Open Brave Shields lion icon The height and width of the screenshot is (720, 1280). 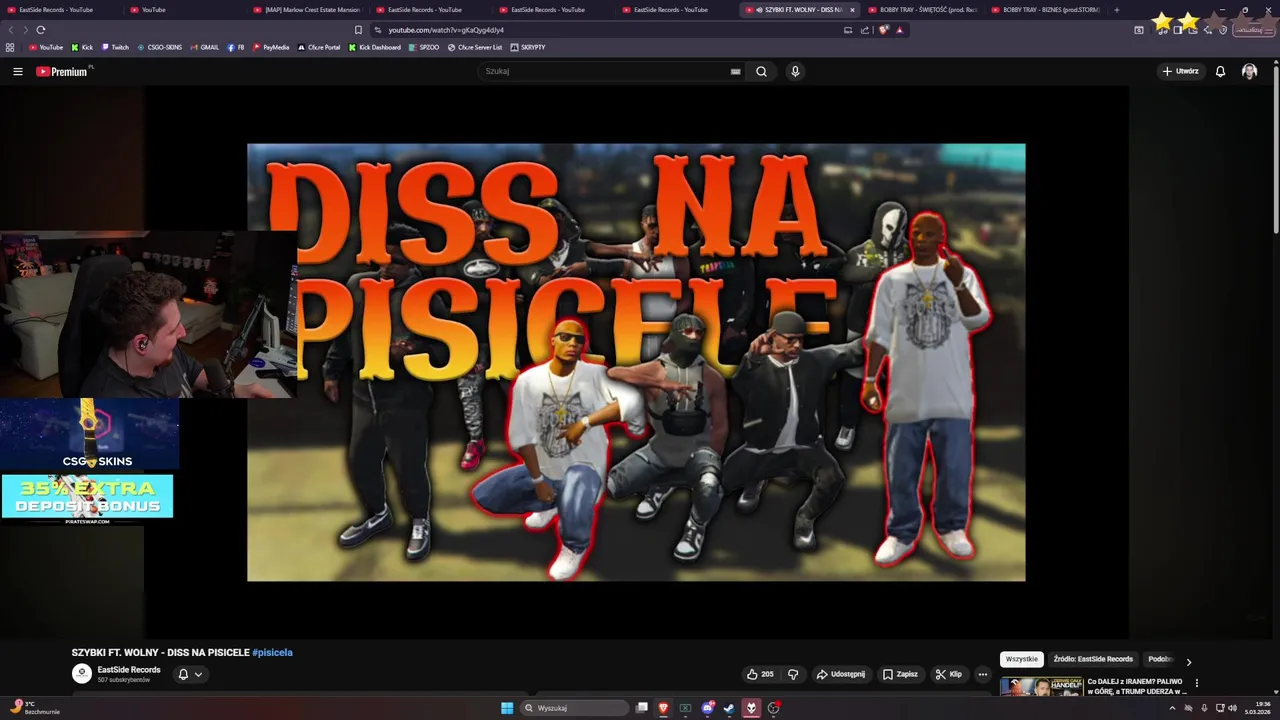click(883, 30)
